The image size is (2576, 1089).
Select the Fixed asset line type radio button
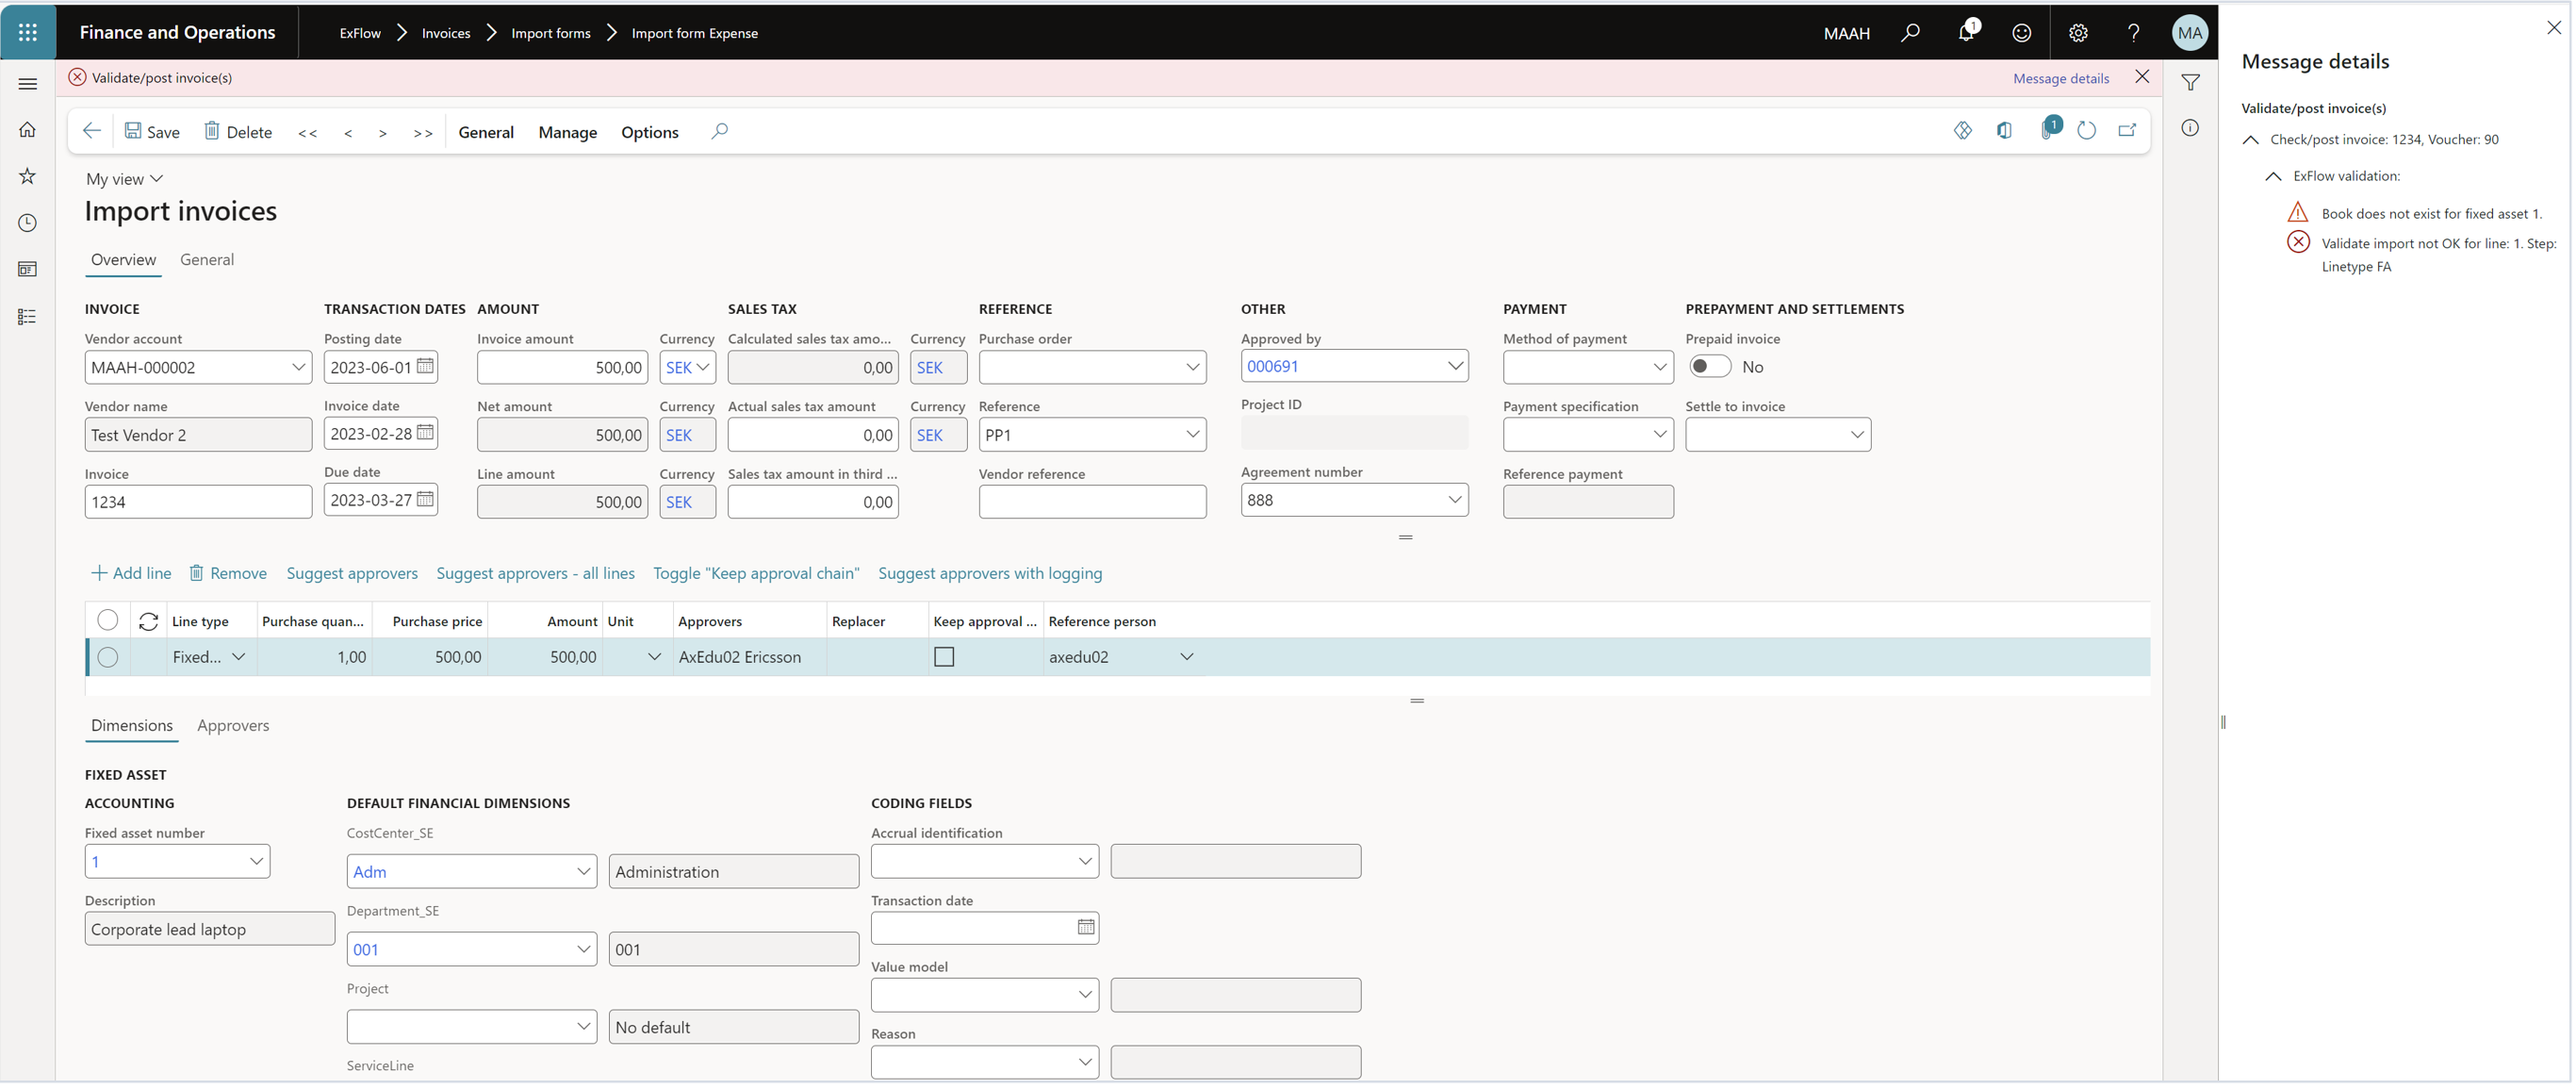107,655
